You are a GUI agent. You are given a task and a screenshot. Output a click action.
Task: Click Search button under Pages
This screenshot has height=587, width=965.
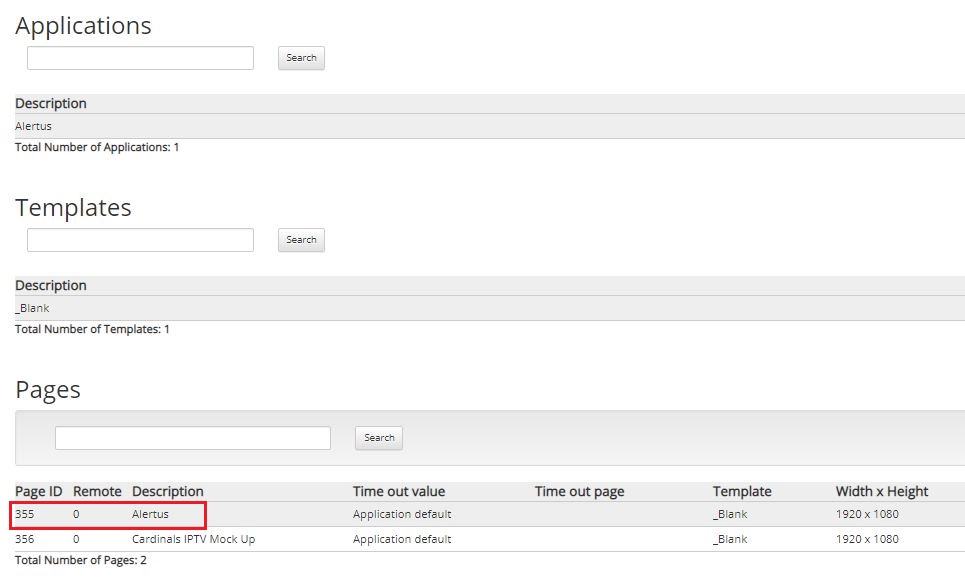click(379, 438)
